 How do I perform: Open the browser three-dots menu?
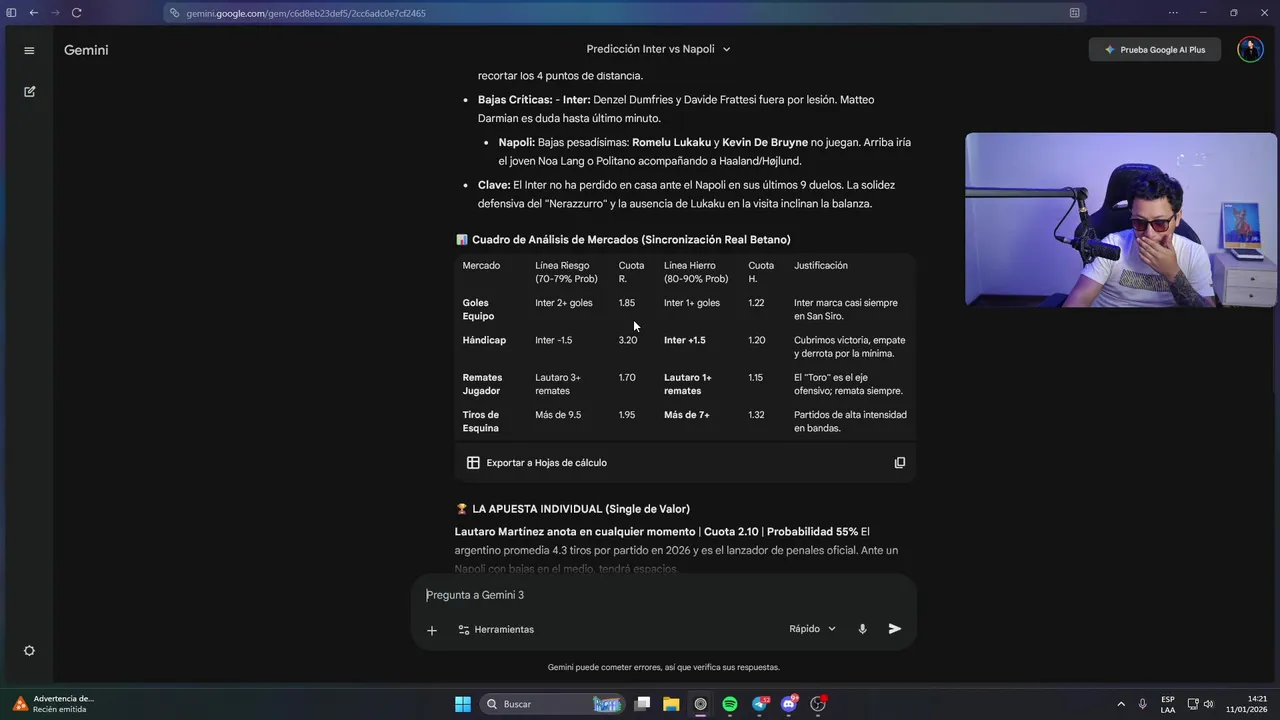coord(1173,13)
